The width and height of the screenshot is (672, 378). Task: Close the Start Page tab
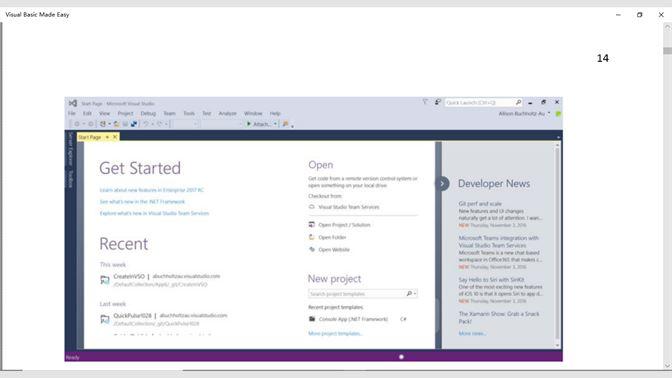pos(115,137)
